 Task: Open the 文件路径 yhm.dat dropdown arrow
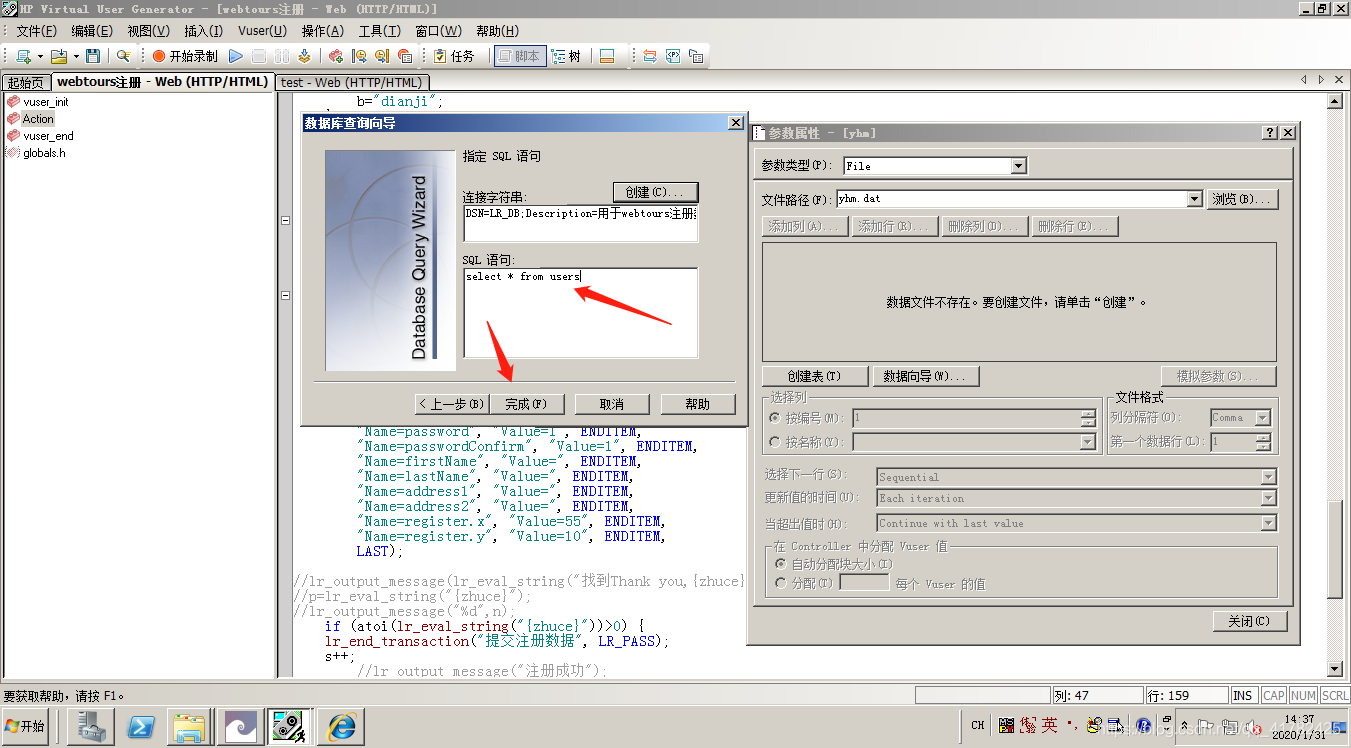click(1194, 199)
